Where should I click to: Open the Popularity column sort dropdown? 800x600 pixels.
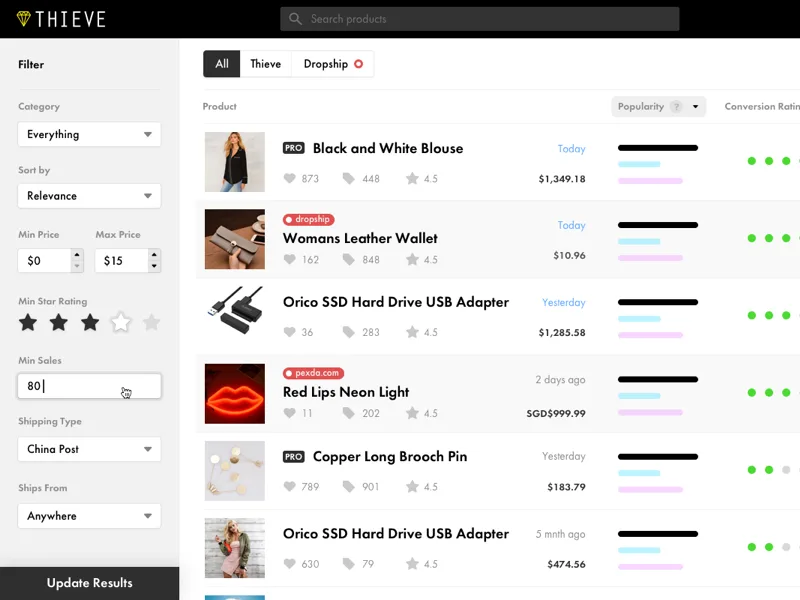point(695,107)
